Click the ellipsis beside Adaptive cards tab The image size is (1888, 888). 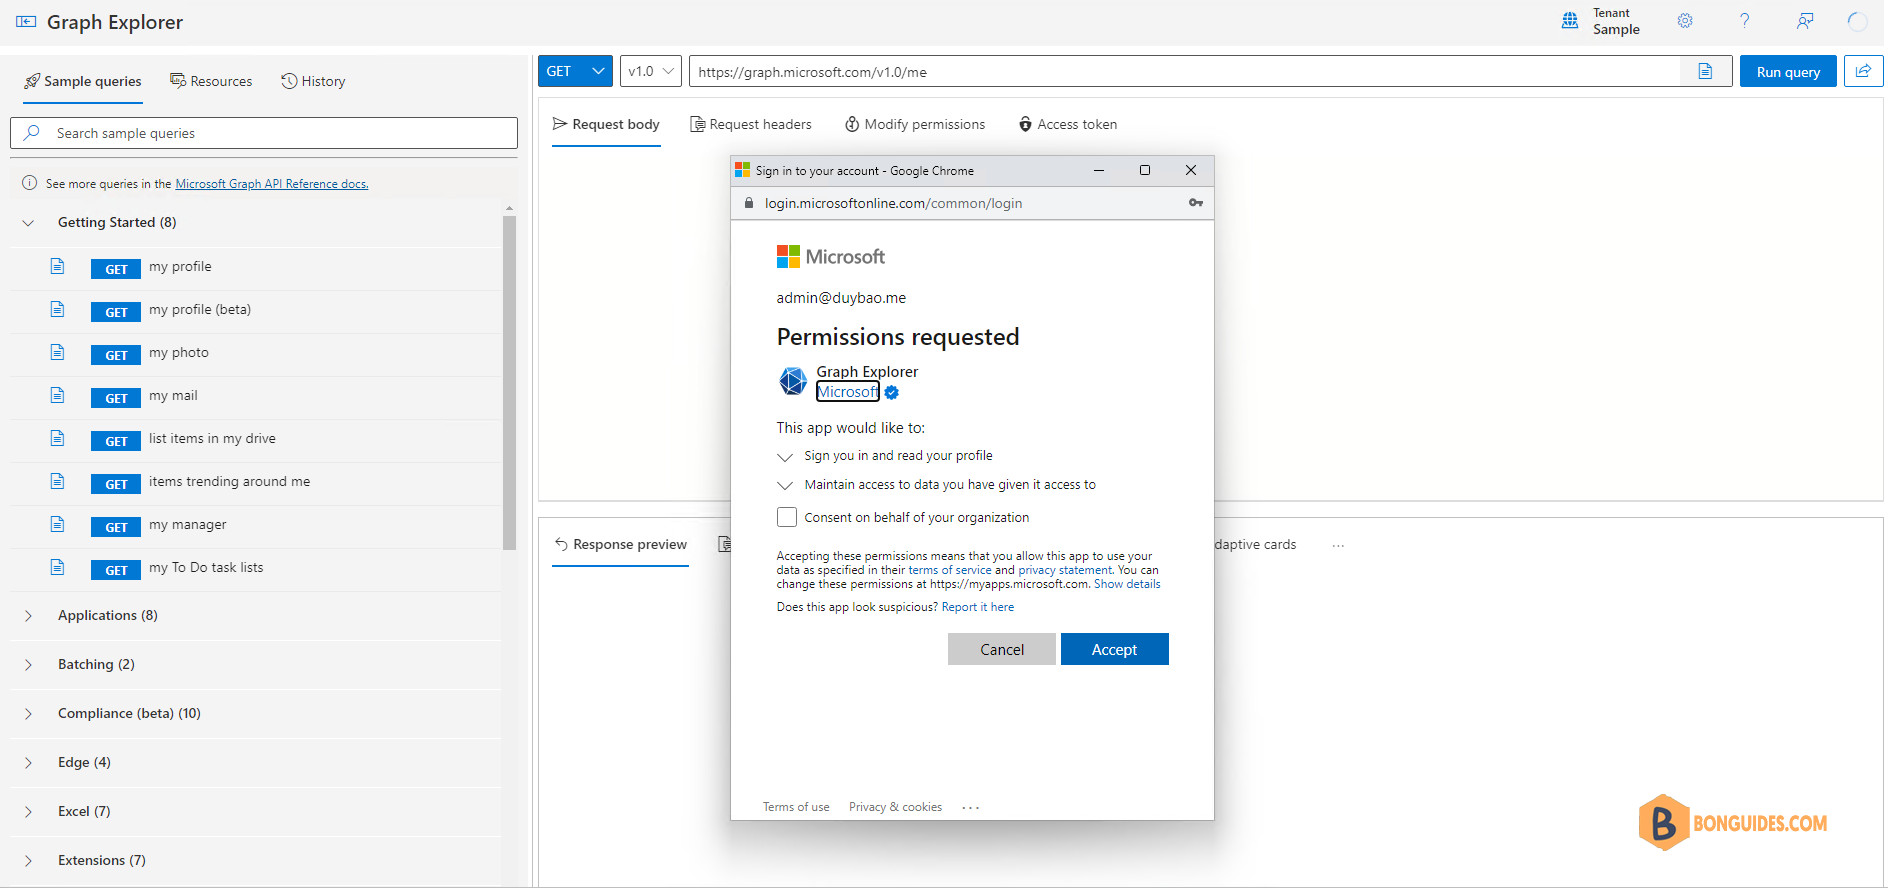[x=1338, y=545]
